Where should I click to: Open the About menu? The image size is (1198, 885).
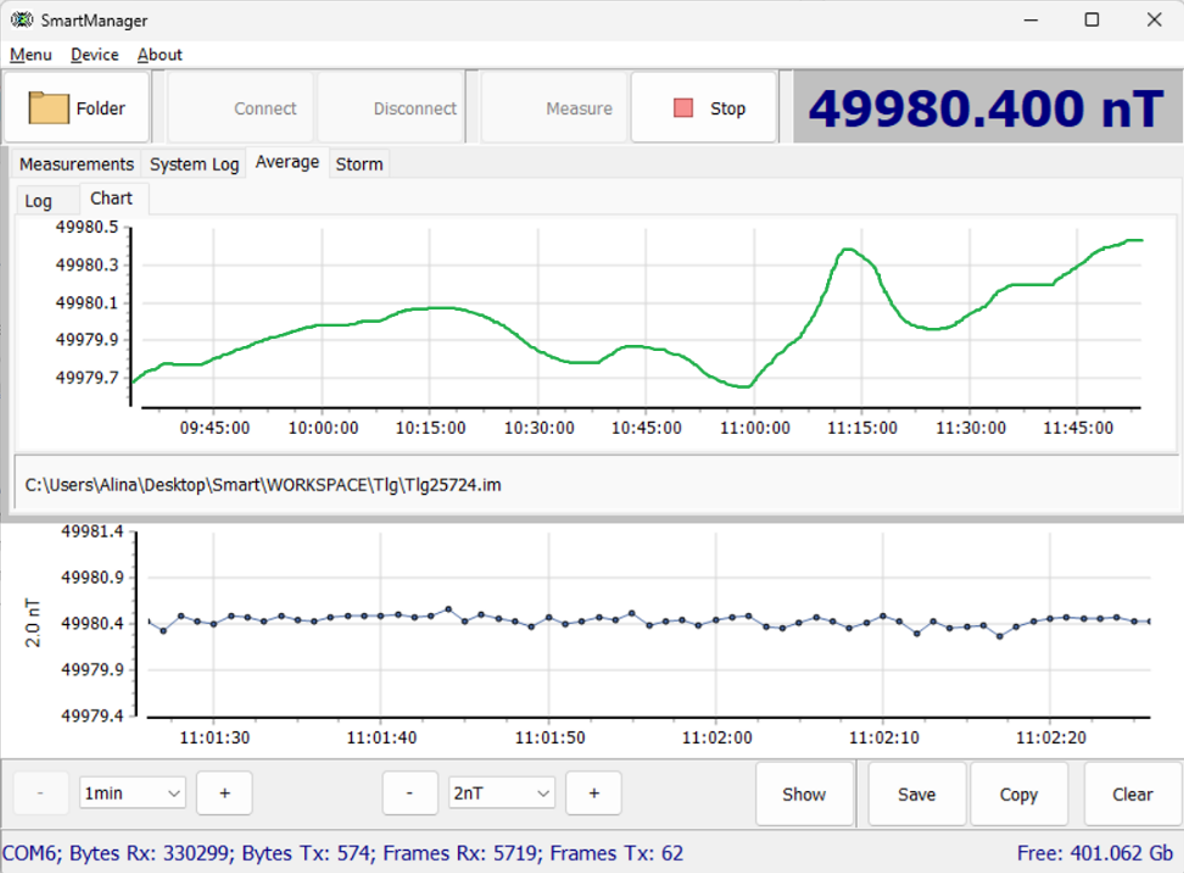(x=160, y=55)
